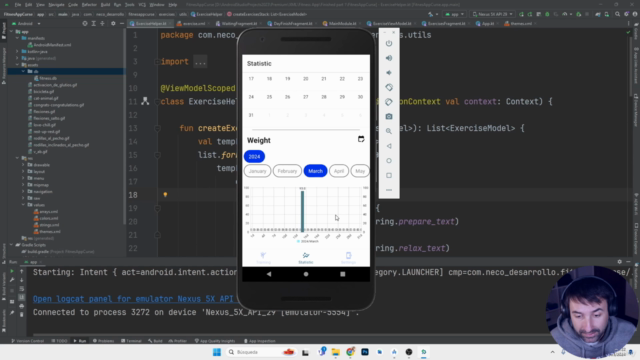This screenshot has height=360, width=640.
Task: Tap Training in phone bottom navigation
Action: (x=264, y=258)
